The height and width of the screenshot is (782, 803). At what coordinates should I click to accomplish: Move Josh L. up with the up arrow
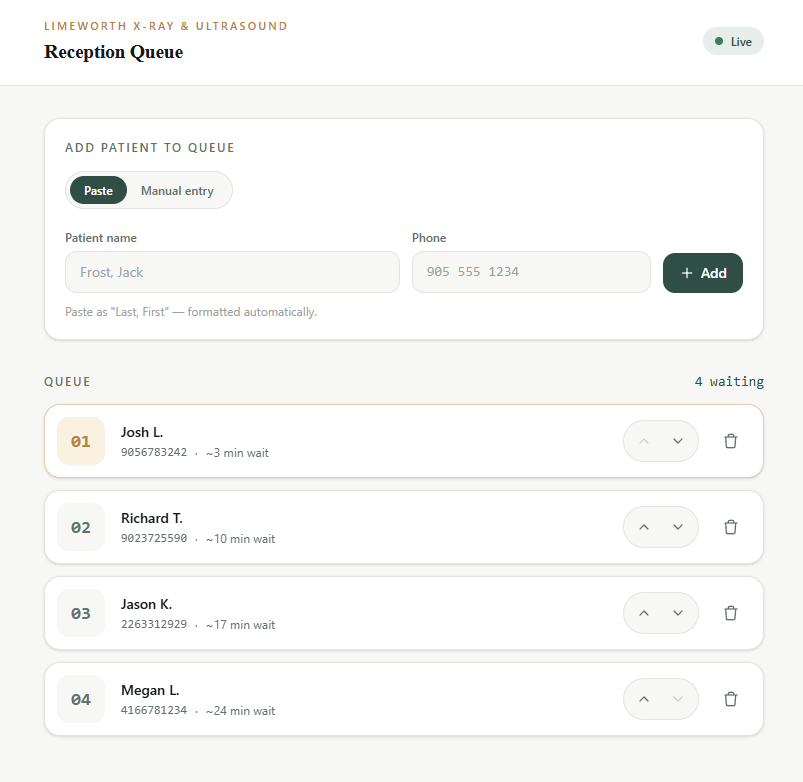tap(644, 441)
